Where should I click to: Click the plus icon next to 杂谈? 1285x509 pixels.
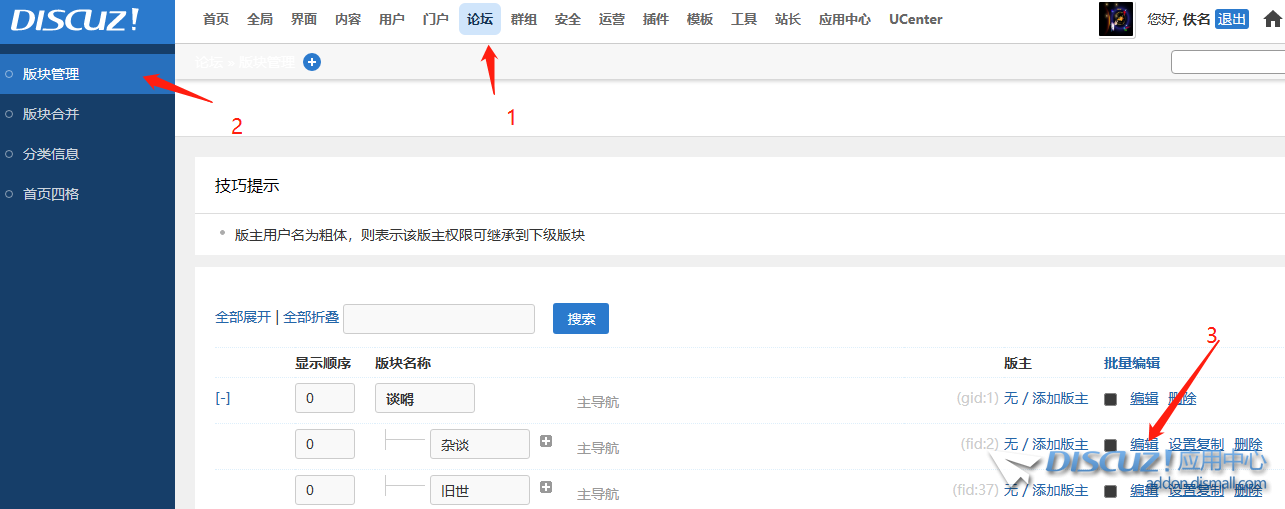(546, 441)
